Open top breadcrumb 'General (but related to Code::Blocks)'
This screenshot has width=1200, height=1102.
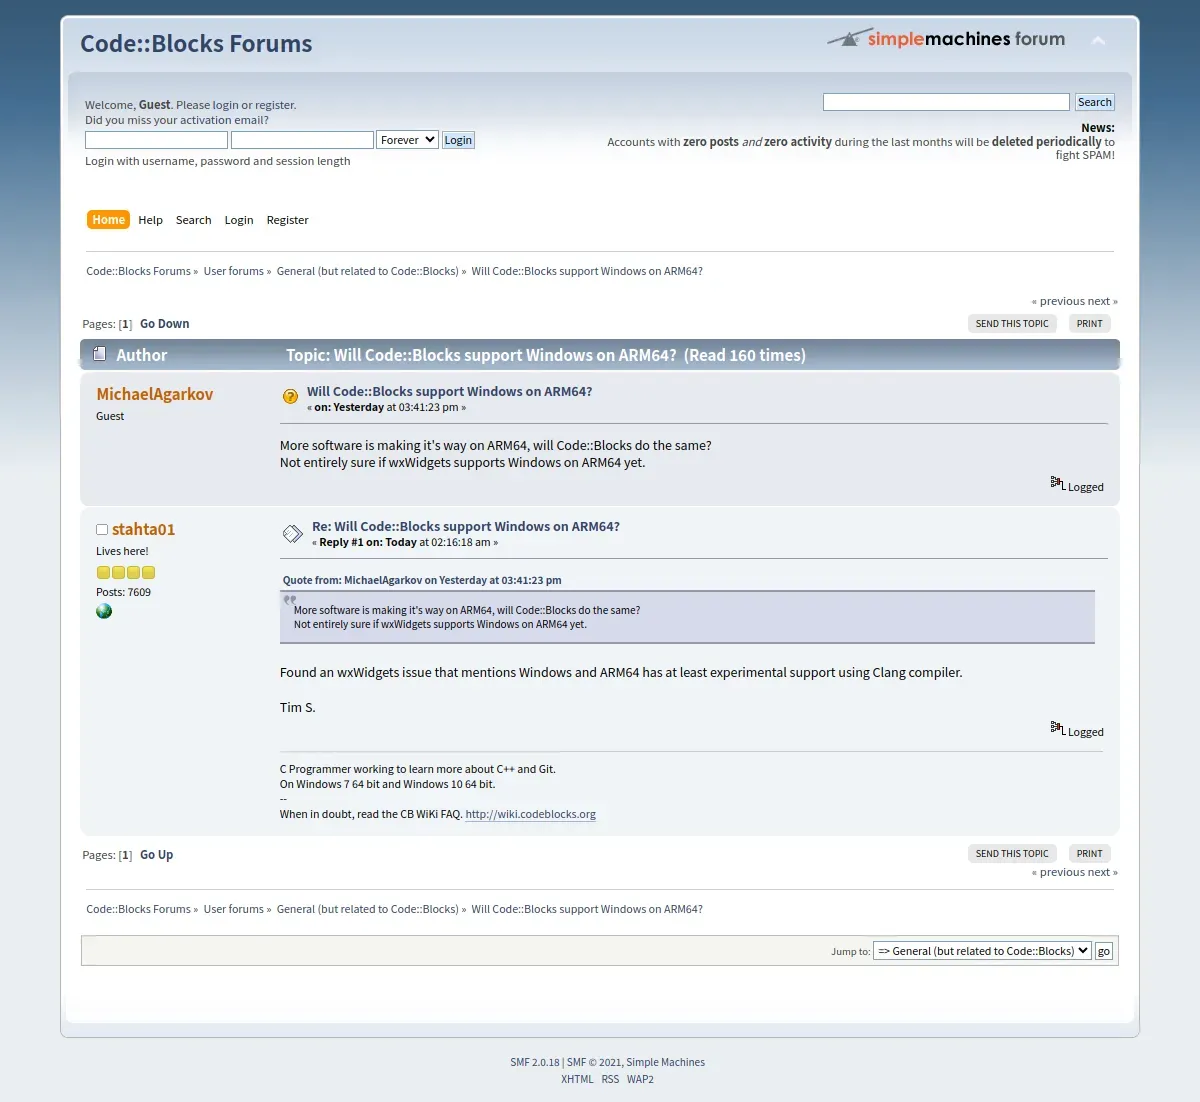point(367,271)
